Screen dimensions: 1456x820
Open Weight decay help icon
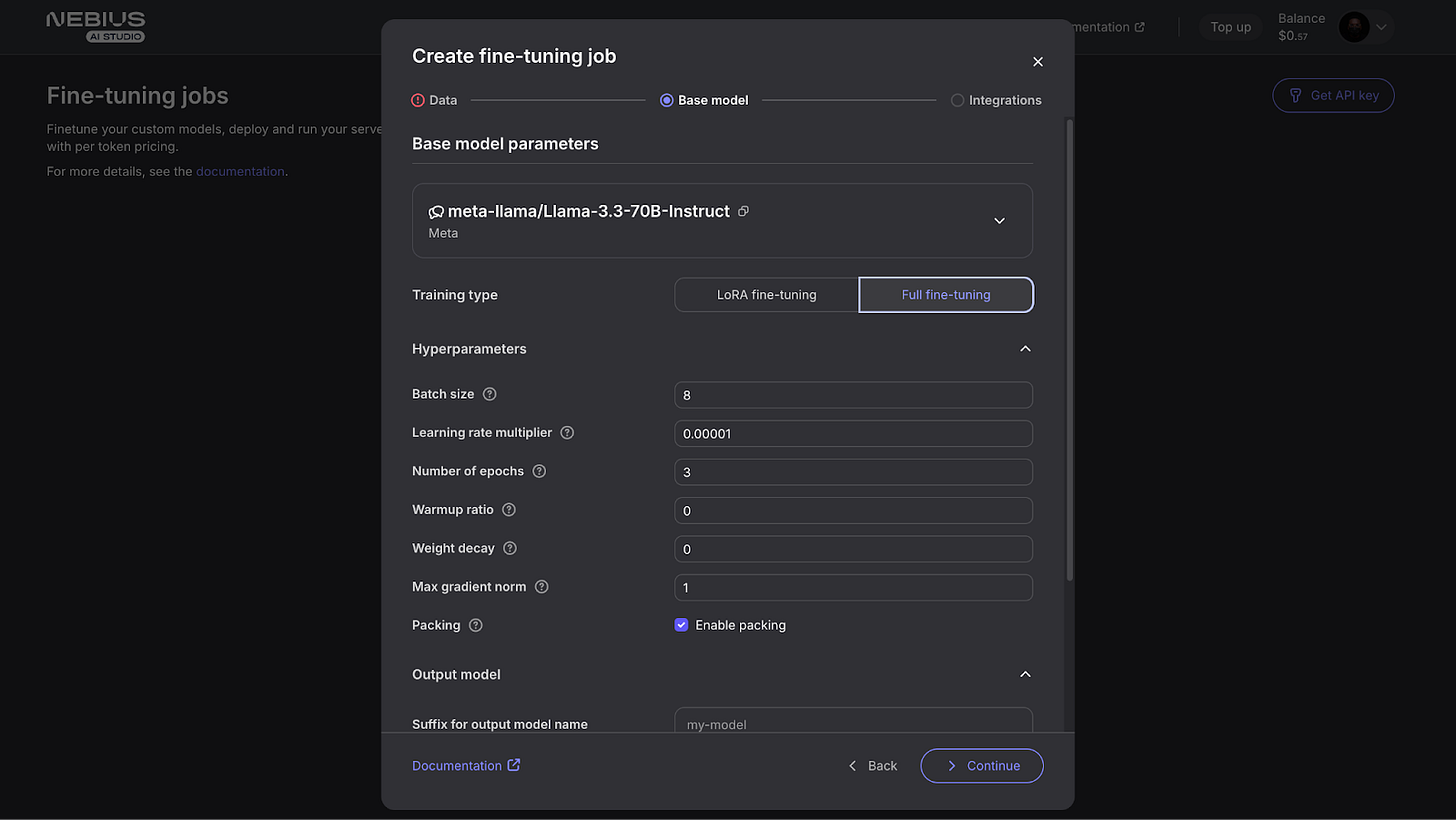click(510, 548)
